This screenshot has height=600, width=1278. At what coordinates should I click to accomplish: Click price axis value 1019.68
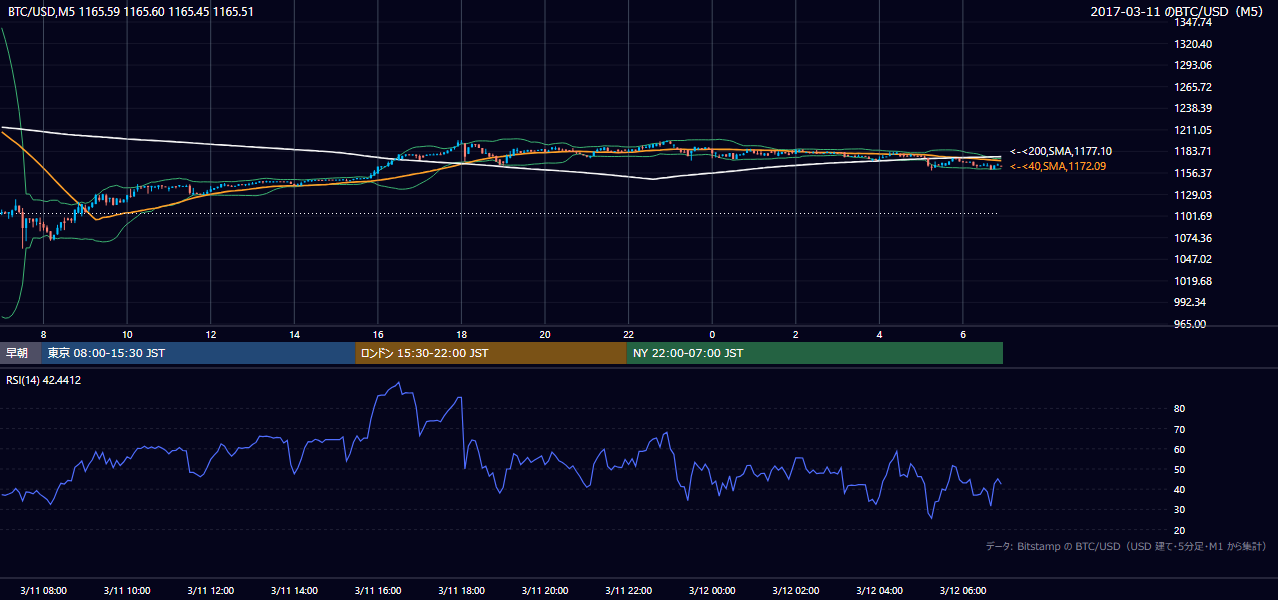1195,281
